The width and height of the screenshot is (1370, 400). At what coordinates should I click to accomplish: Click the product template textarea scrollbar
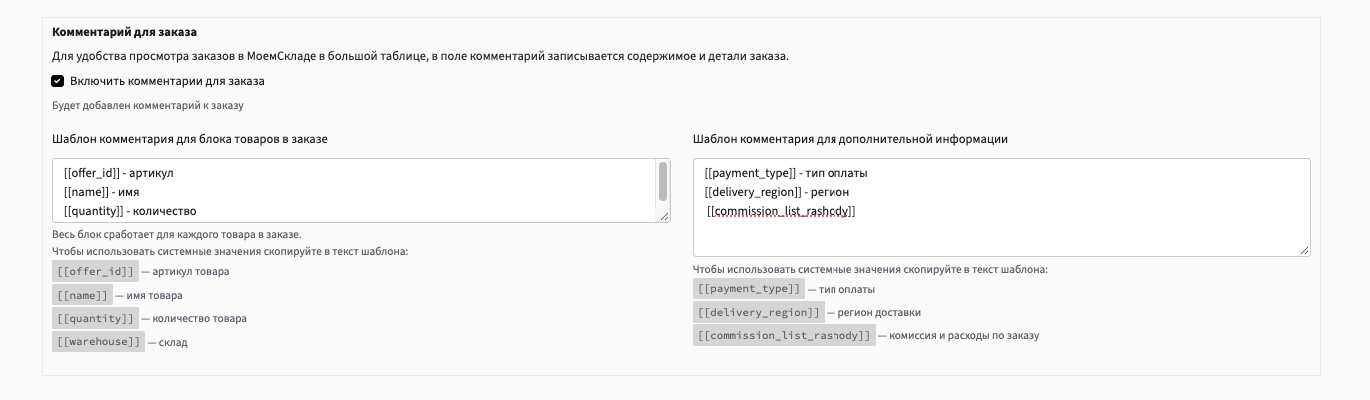coord(662,181)
